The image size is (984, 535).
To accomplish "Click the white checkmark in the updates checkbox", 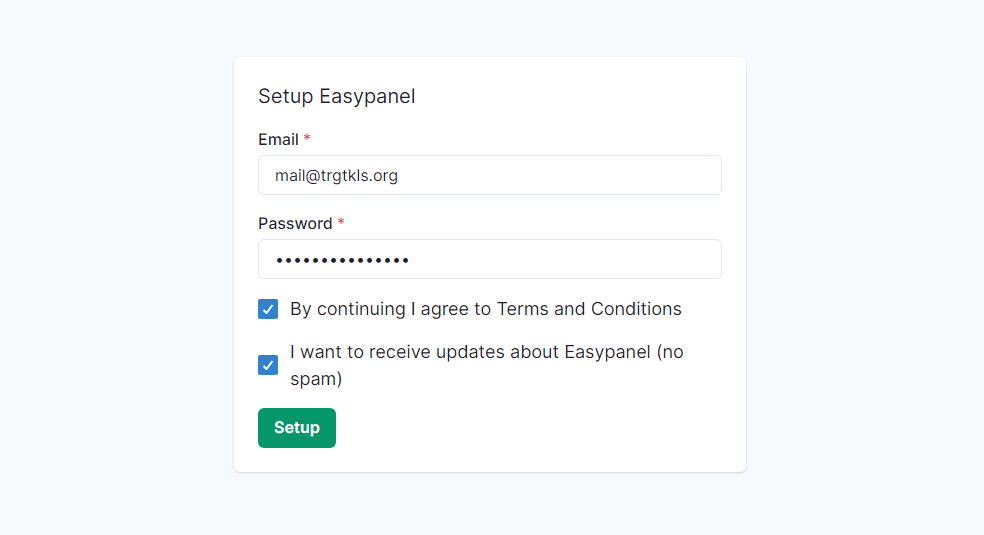I will click(x=268, y=365).
